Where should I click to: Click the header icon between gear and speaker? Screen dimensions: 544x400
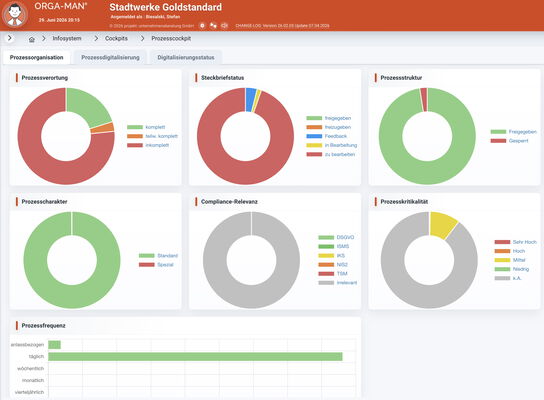[213, 26]
